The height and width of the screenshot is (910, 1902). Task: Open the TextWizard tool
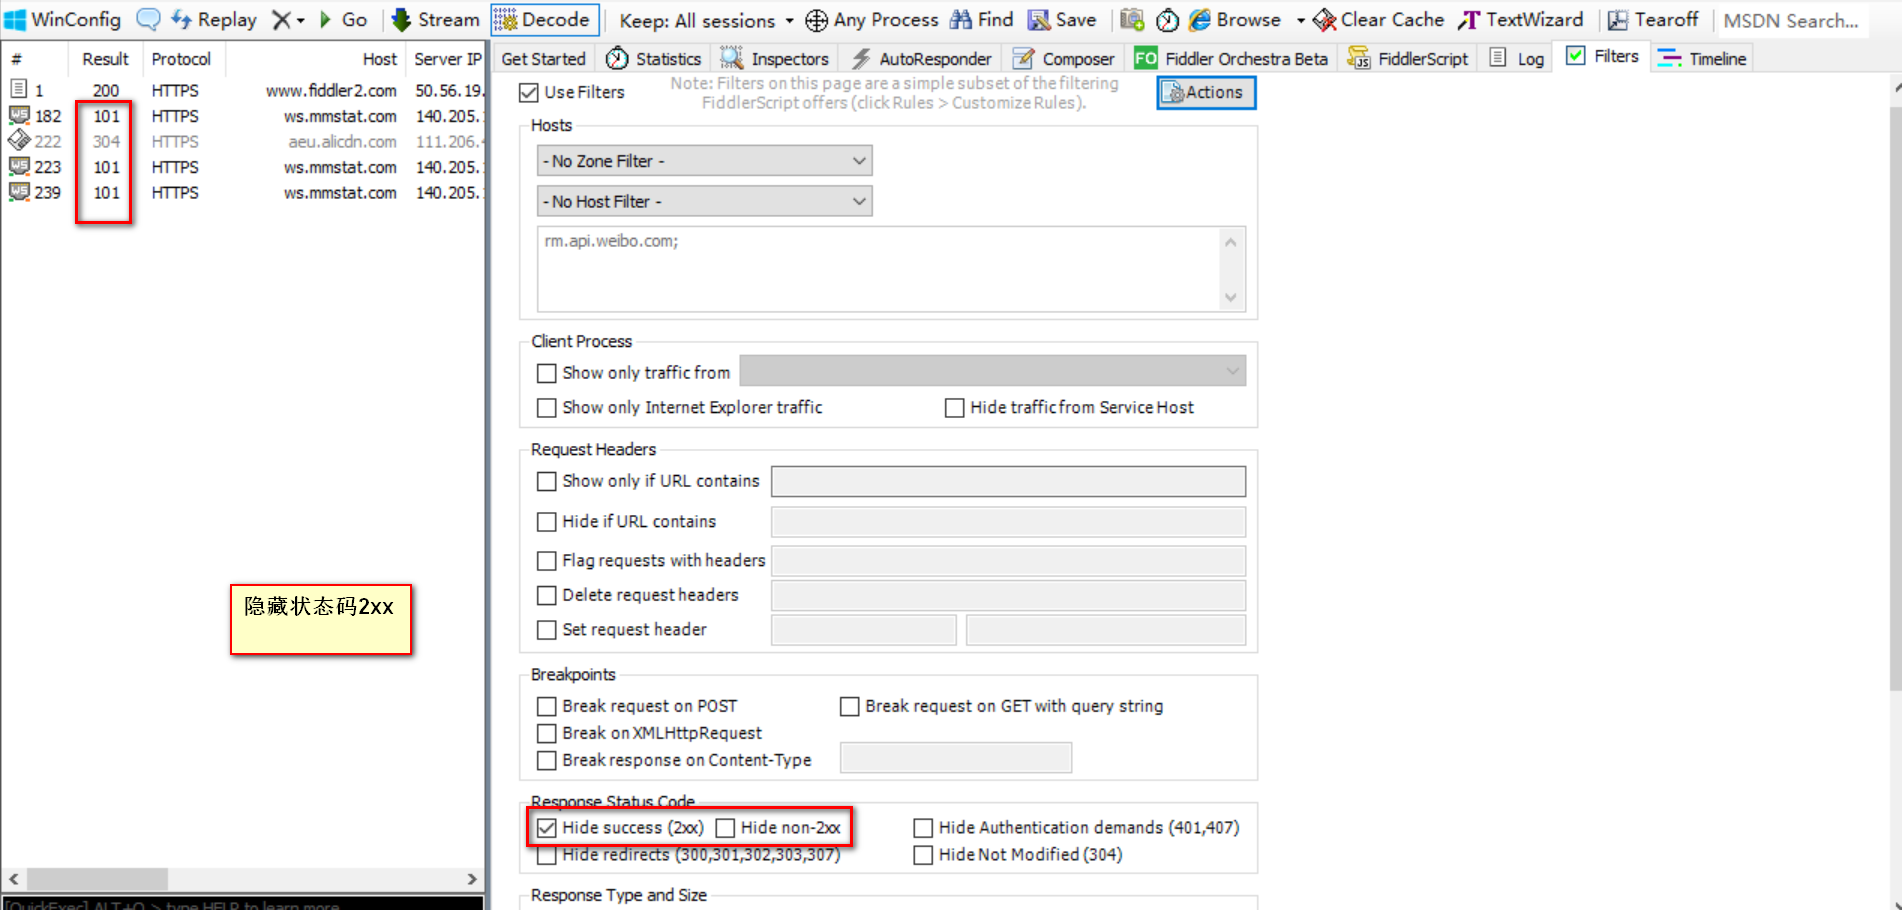[x=1521, y=20]
